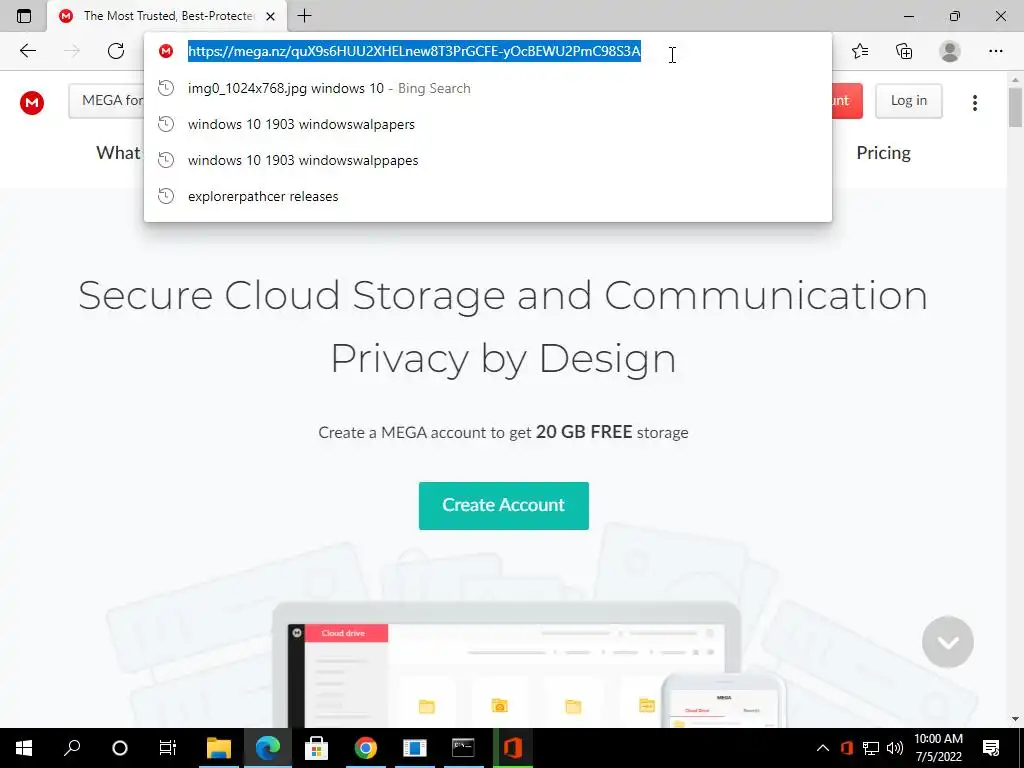Screen dimensions: 1024x768
Task: Open MEGA vertical dots menu
Action: [974, 103]
